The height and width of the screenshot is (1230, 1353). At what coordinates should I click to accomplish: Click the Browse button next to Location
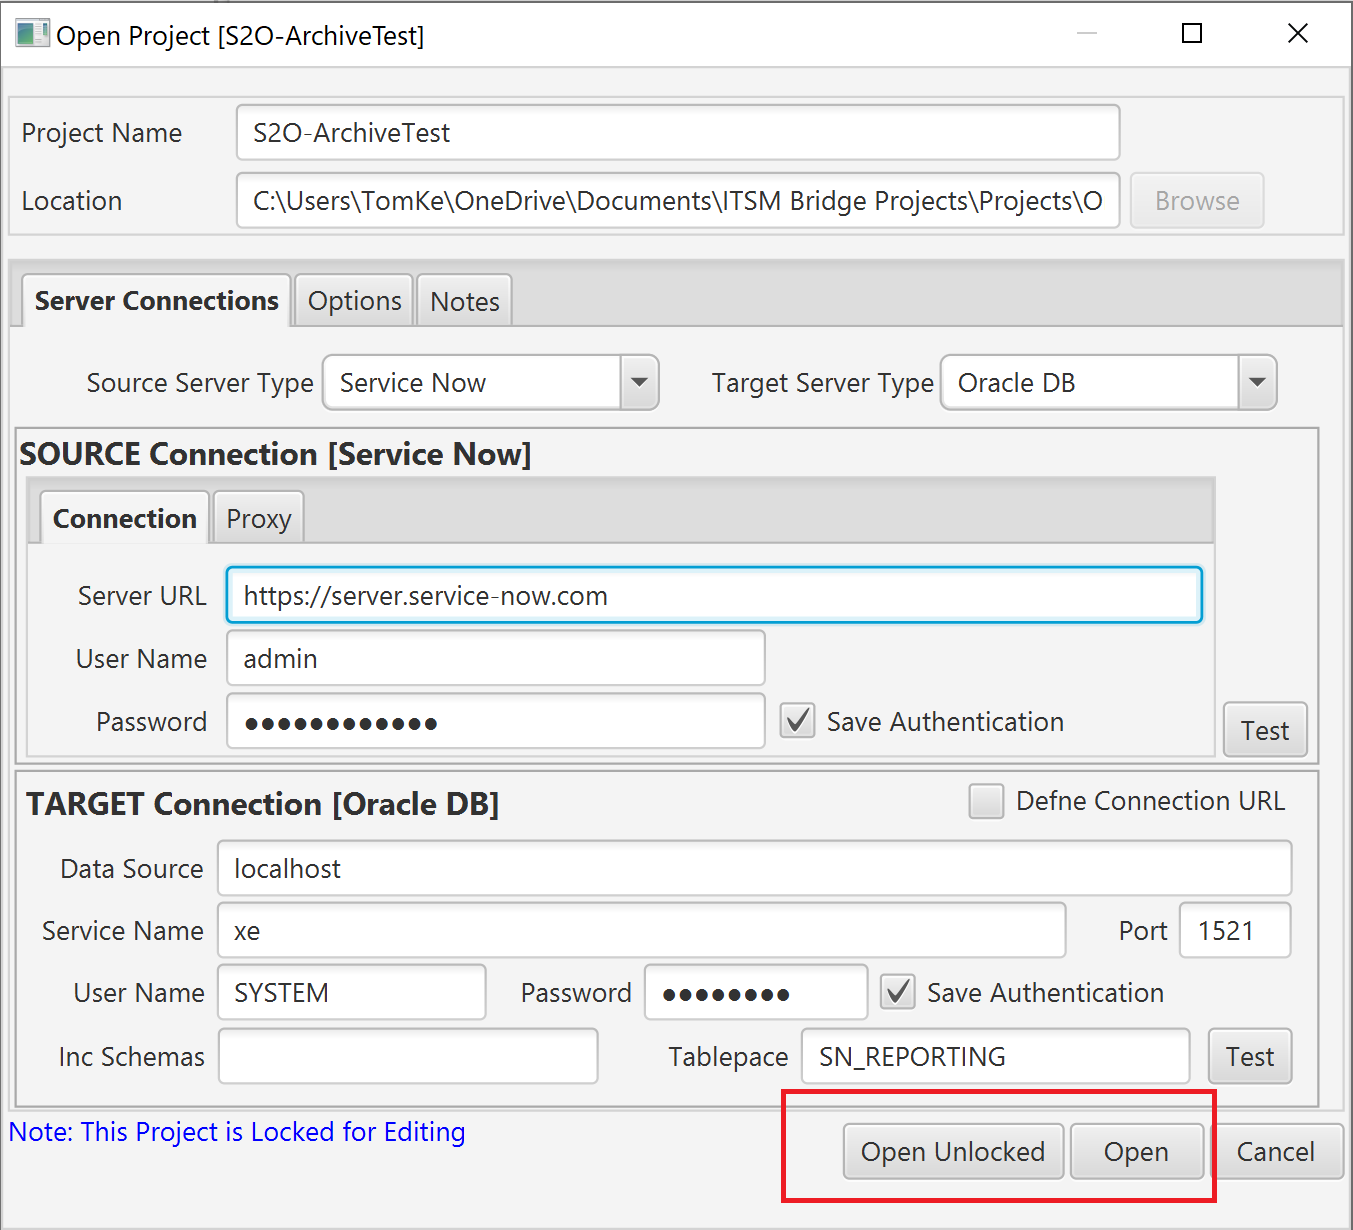(x=1197, y=200)
